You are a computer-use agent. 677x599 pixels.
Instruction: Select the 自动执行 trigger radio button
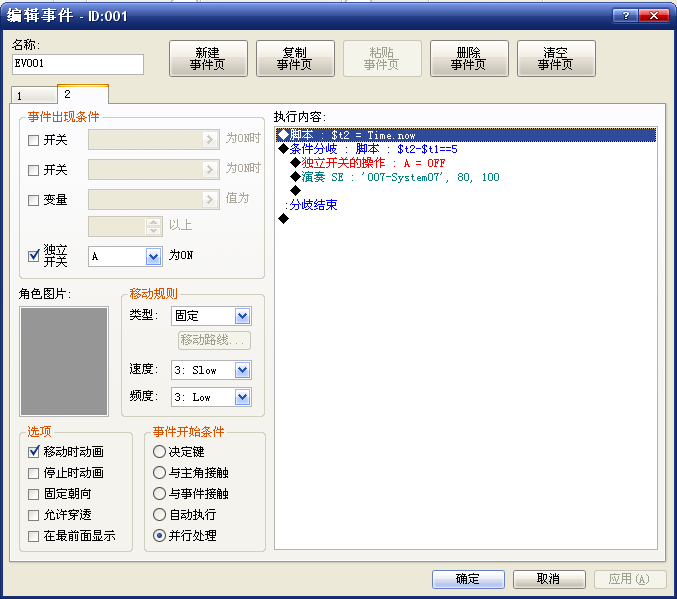click(x=159, y=515)
